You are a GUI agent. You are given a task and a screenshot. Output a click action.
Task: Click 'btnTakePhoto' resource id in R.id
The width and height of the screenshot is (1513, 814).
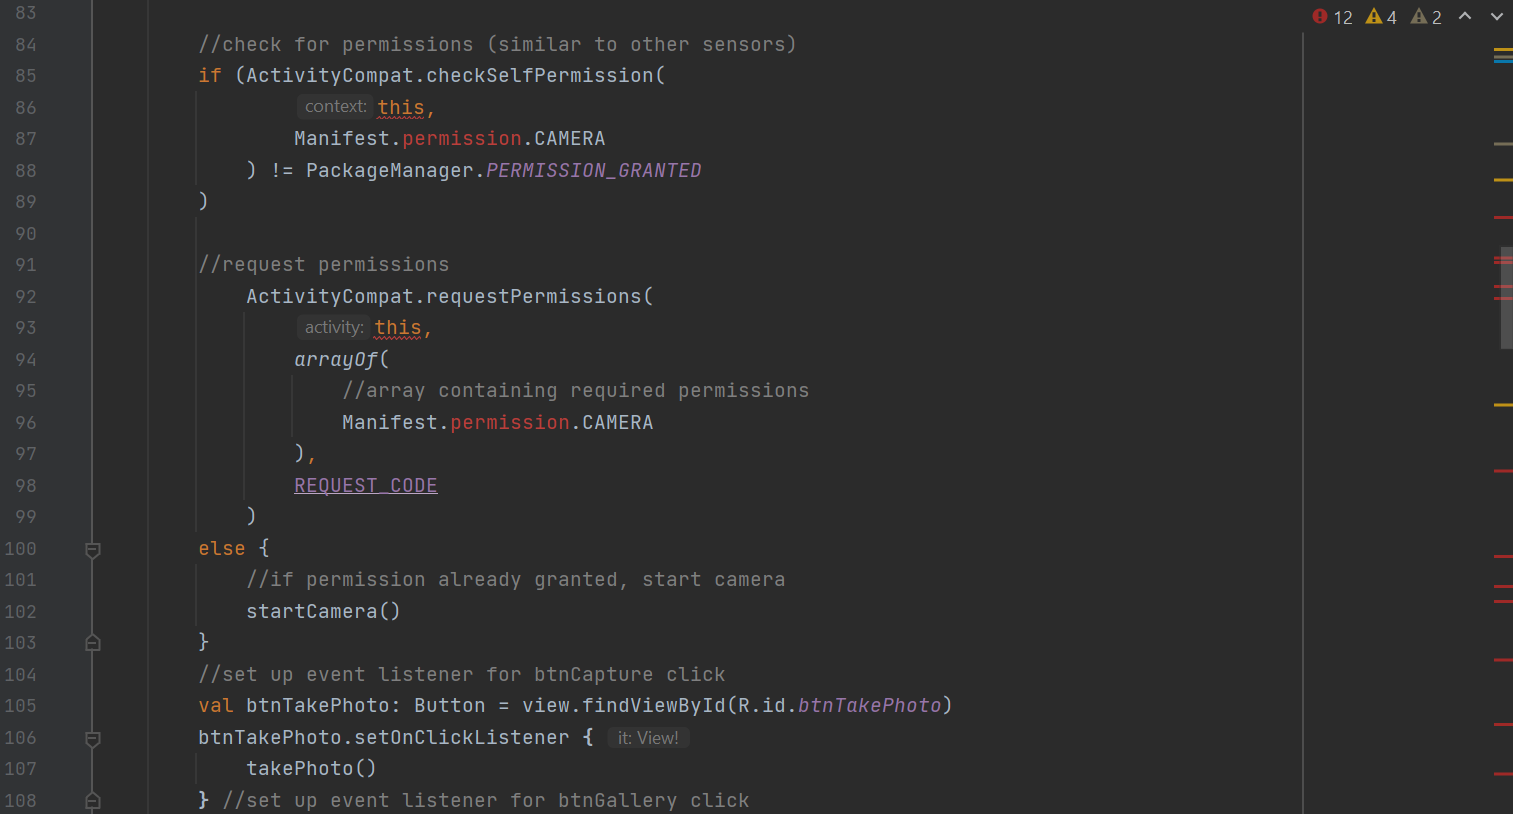(x=870, y=706)
